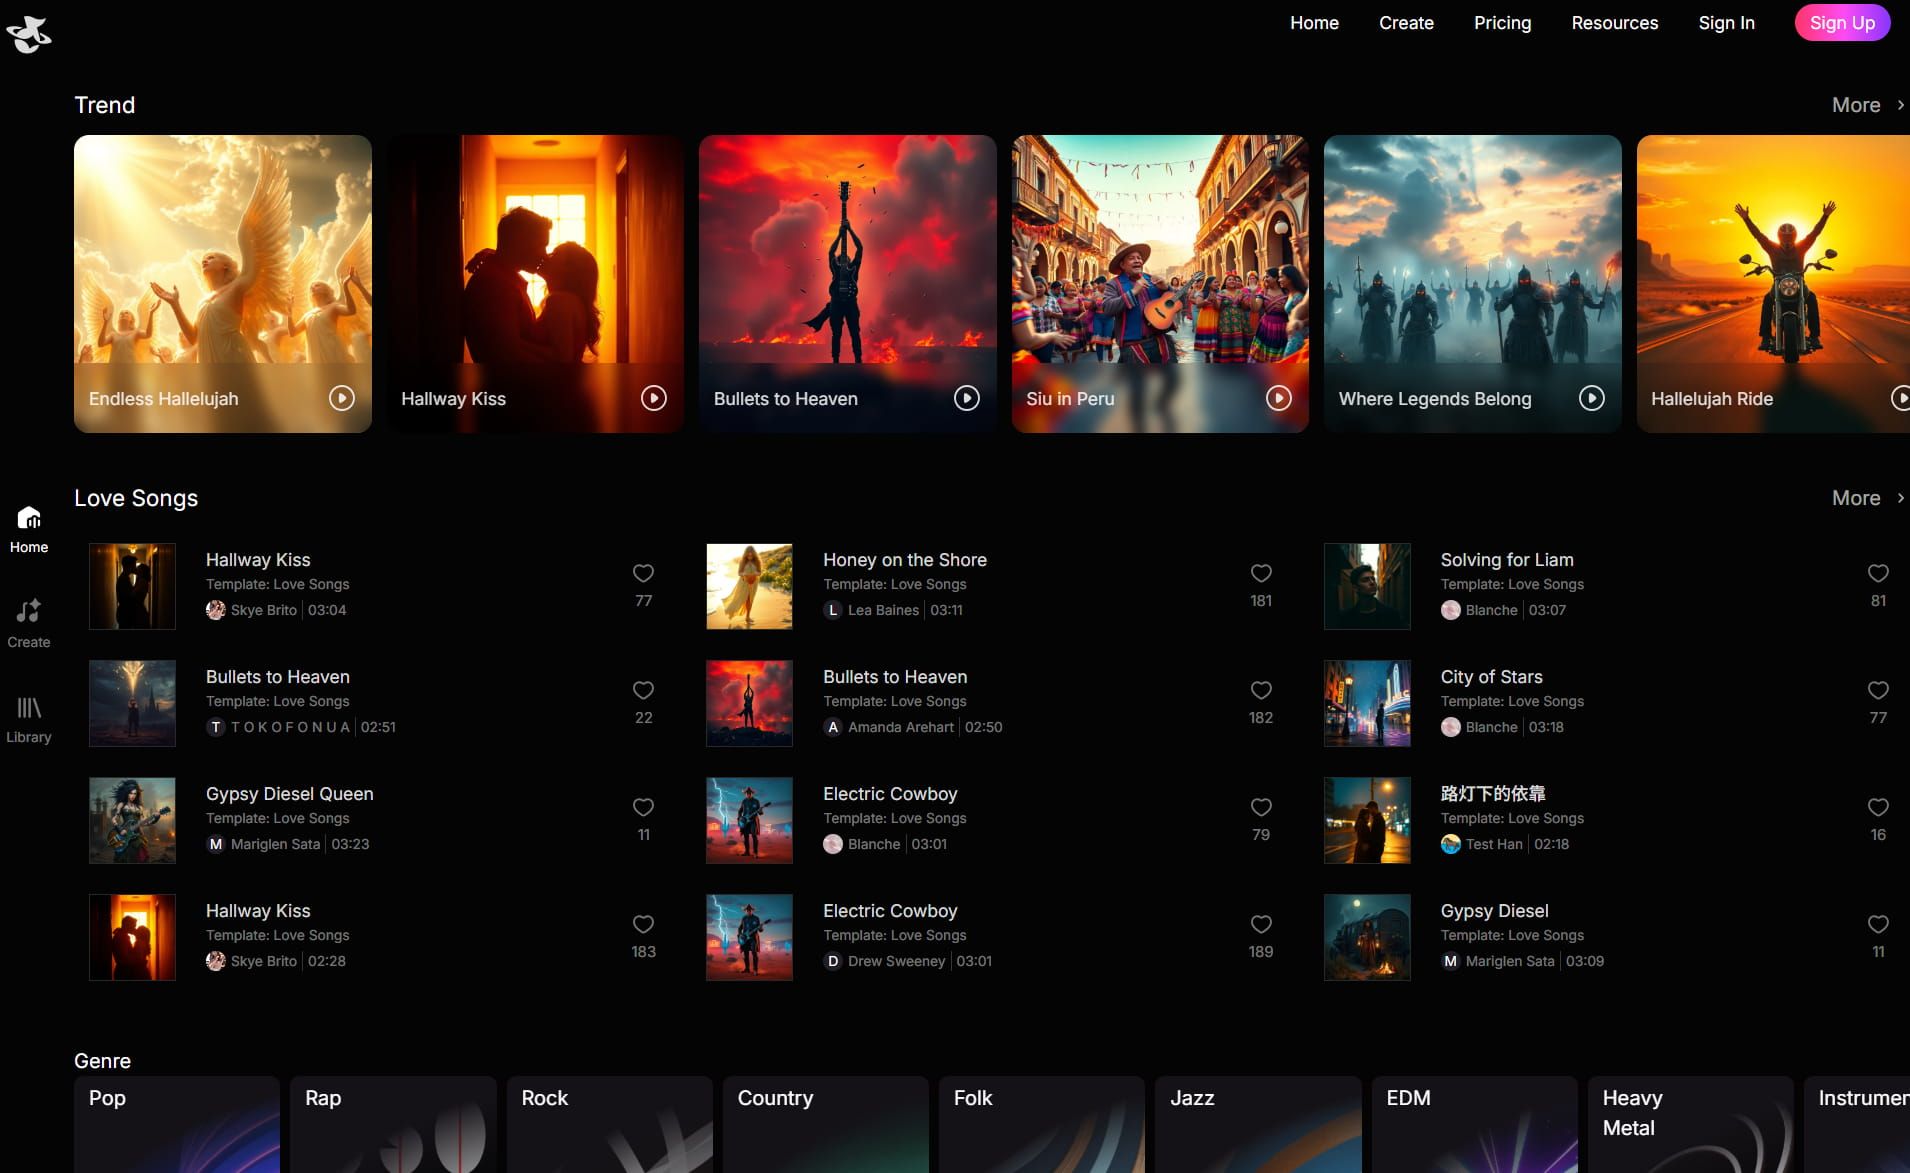Toggle heart on Gypsy Diesel Queen

click(x=643, y=807)
